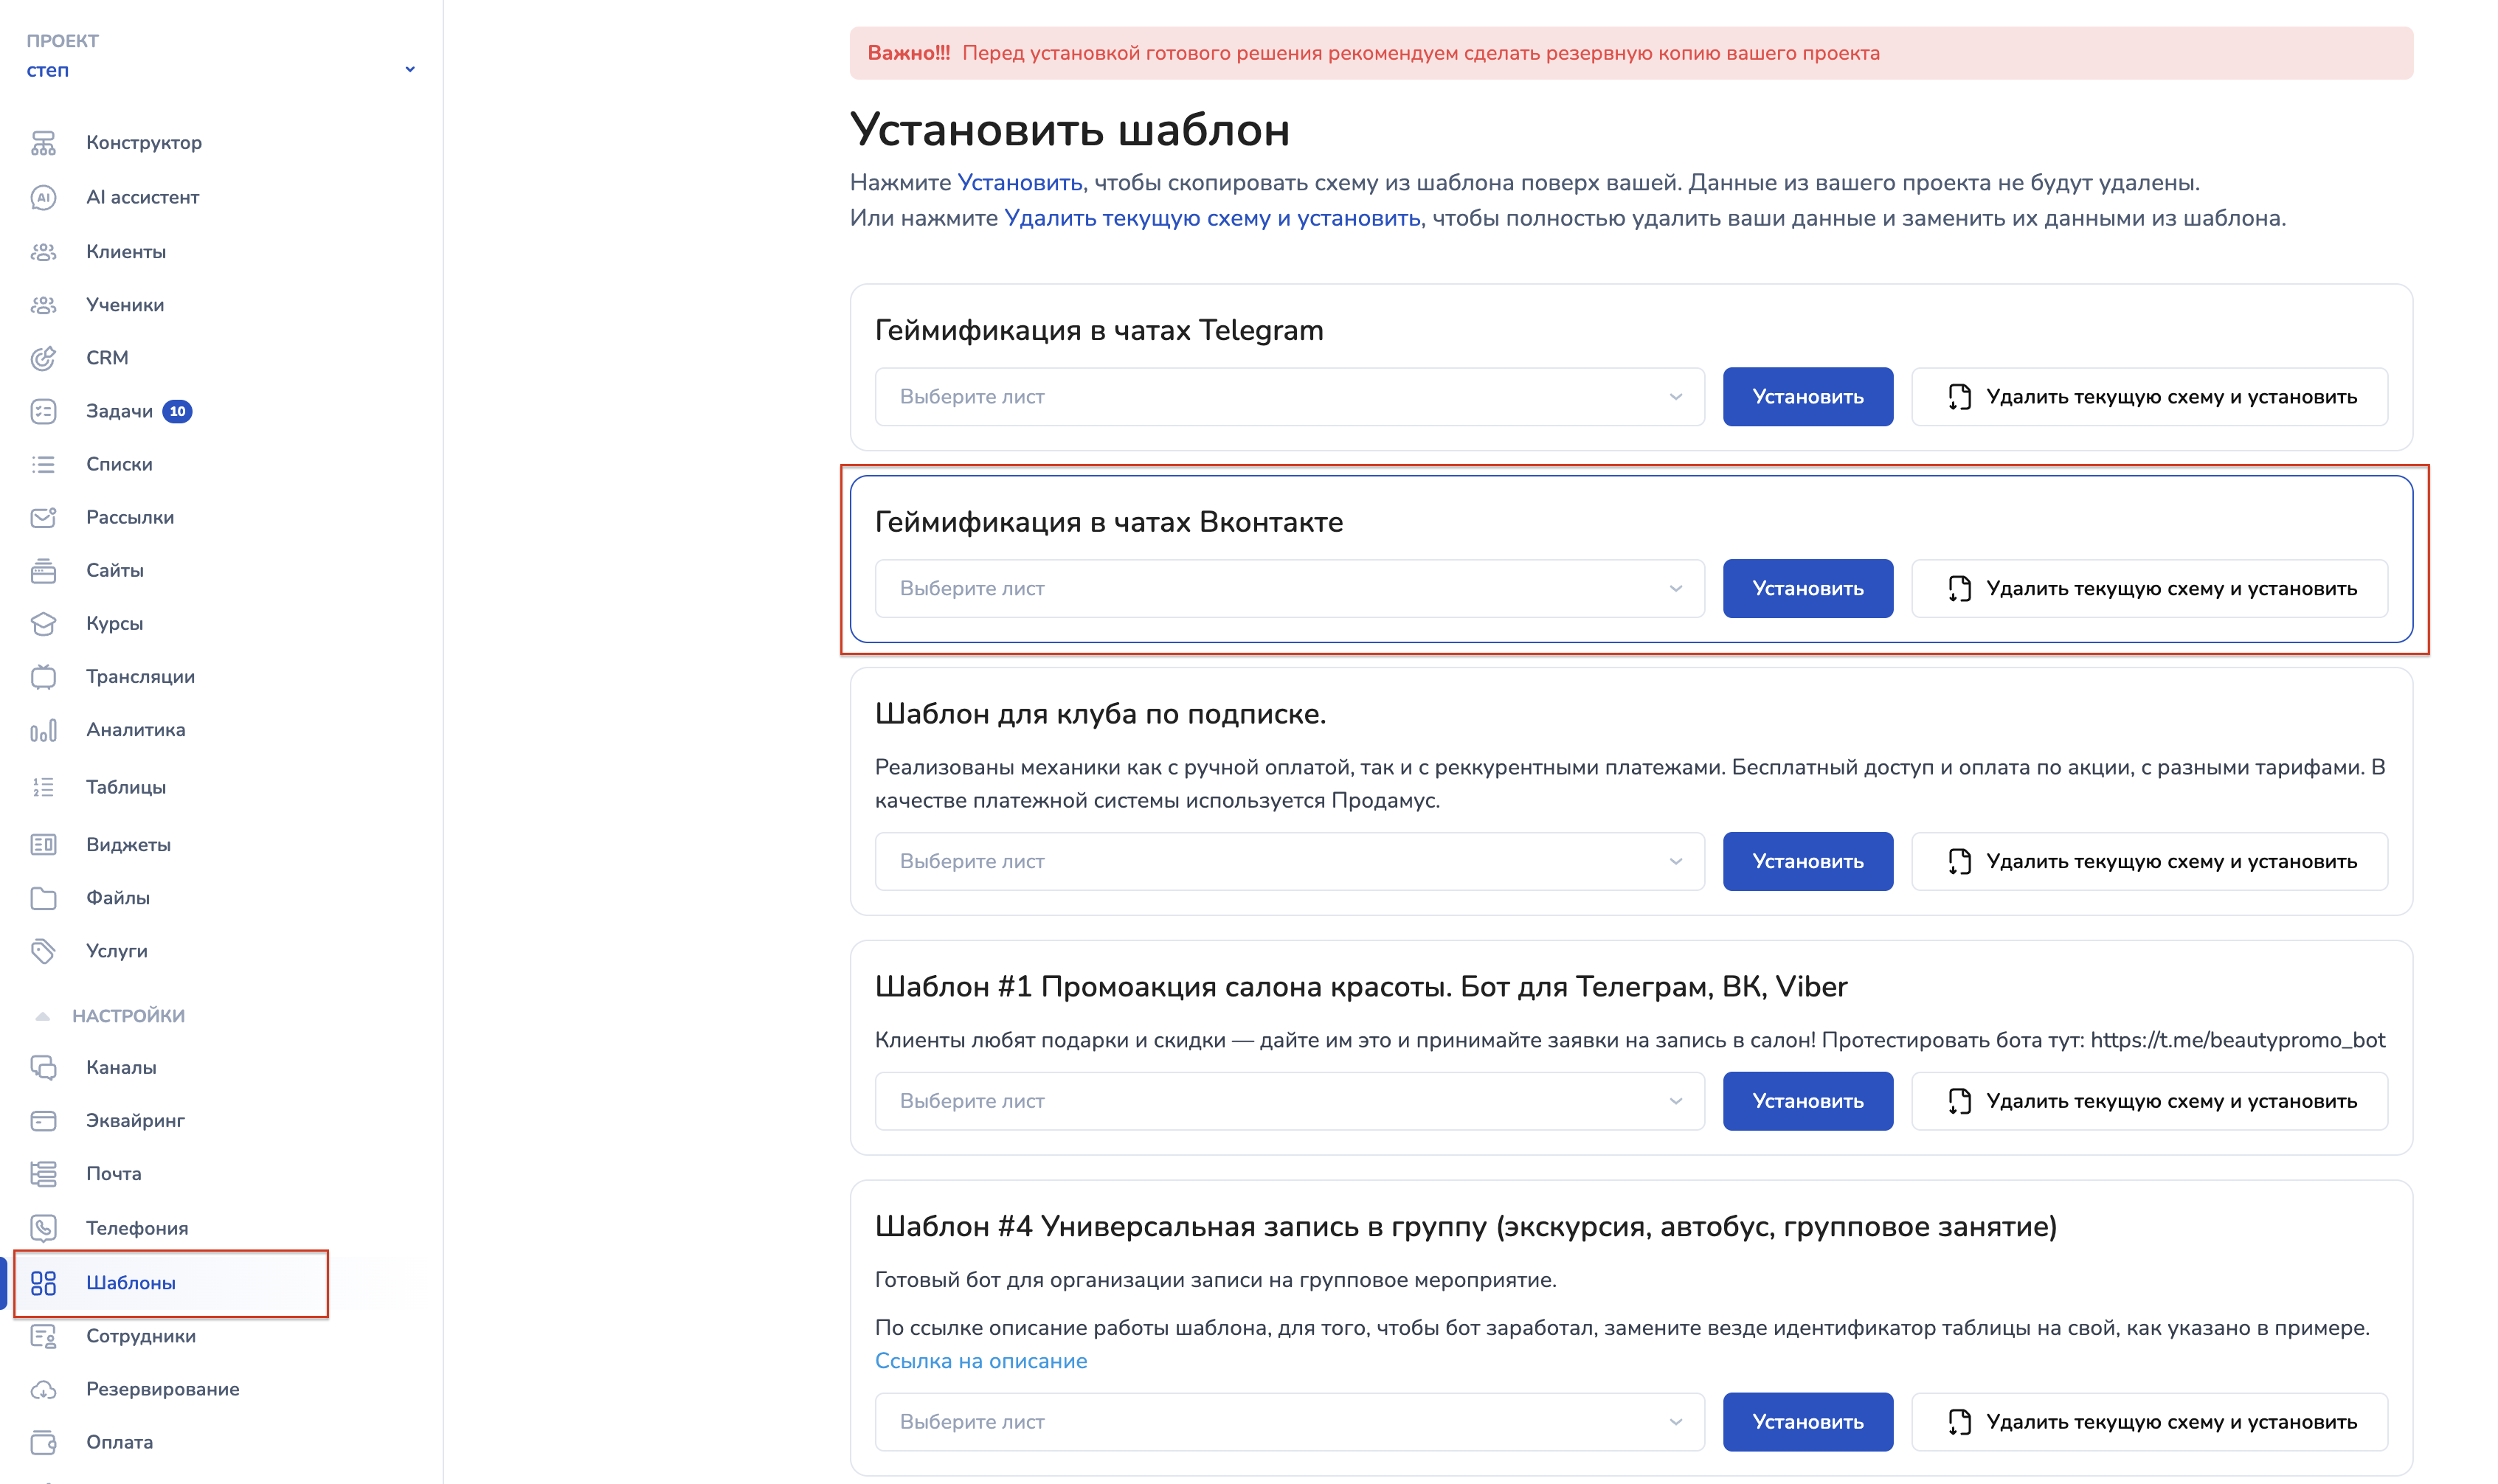Open the Задачи menu item
Screen dimensions: 2498x1484
(120, 411)
